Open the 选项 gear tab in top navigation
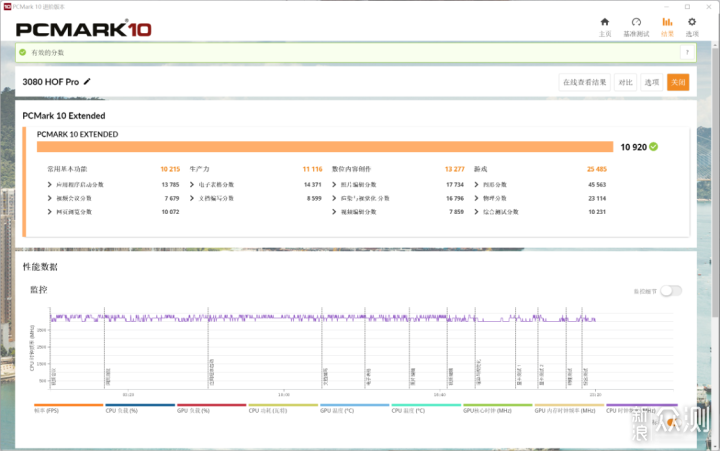The width and height of the screenshot is (720, 451). point(692,27)
